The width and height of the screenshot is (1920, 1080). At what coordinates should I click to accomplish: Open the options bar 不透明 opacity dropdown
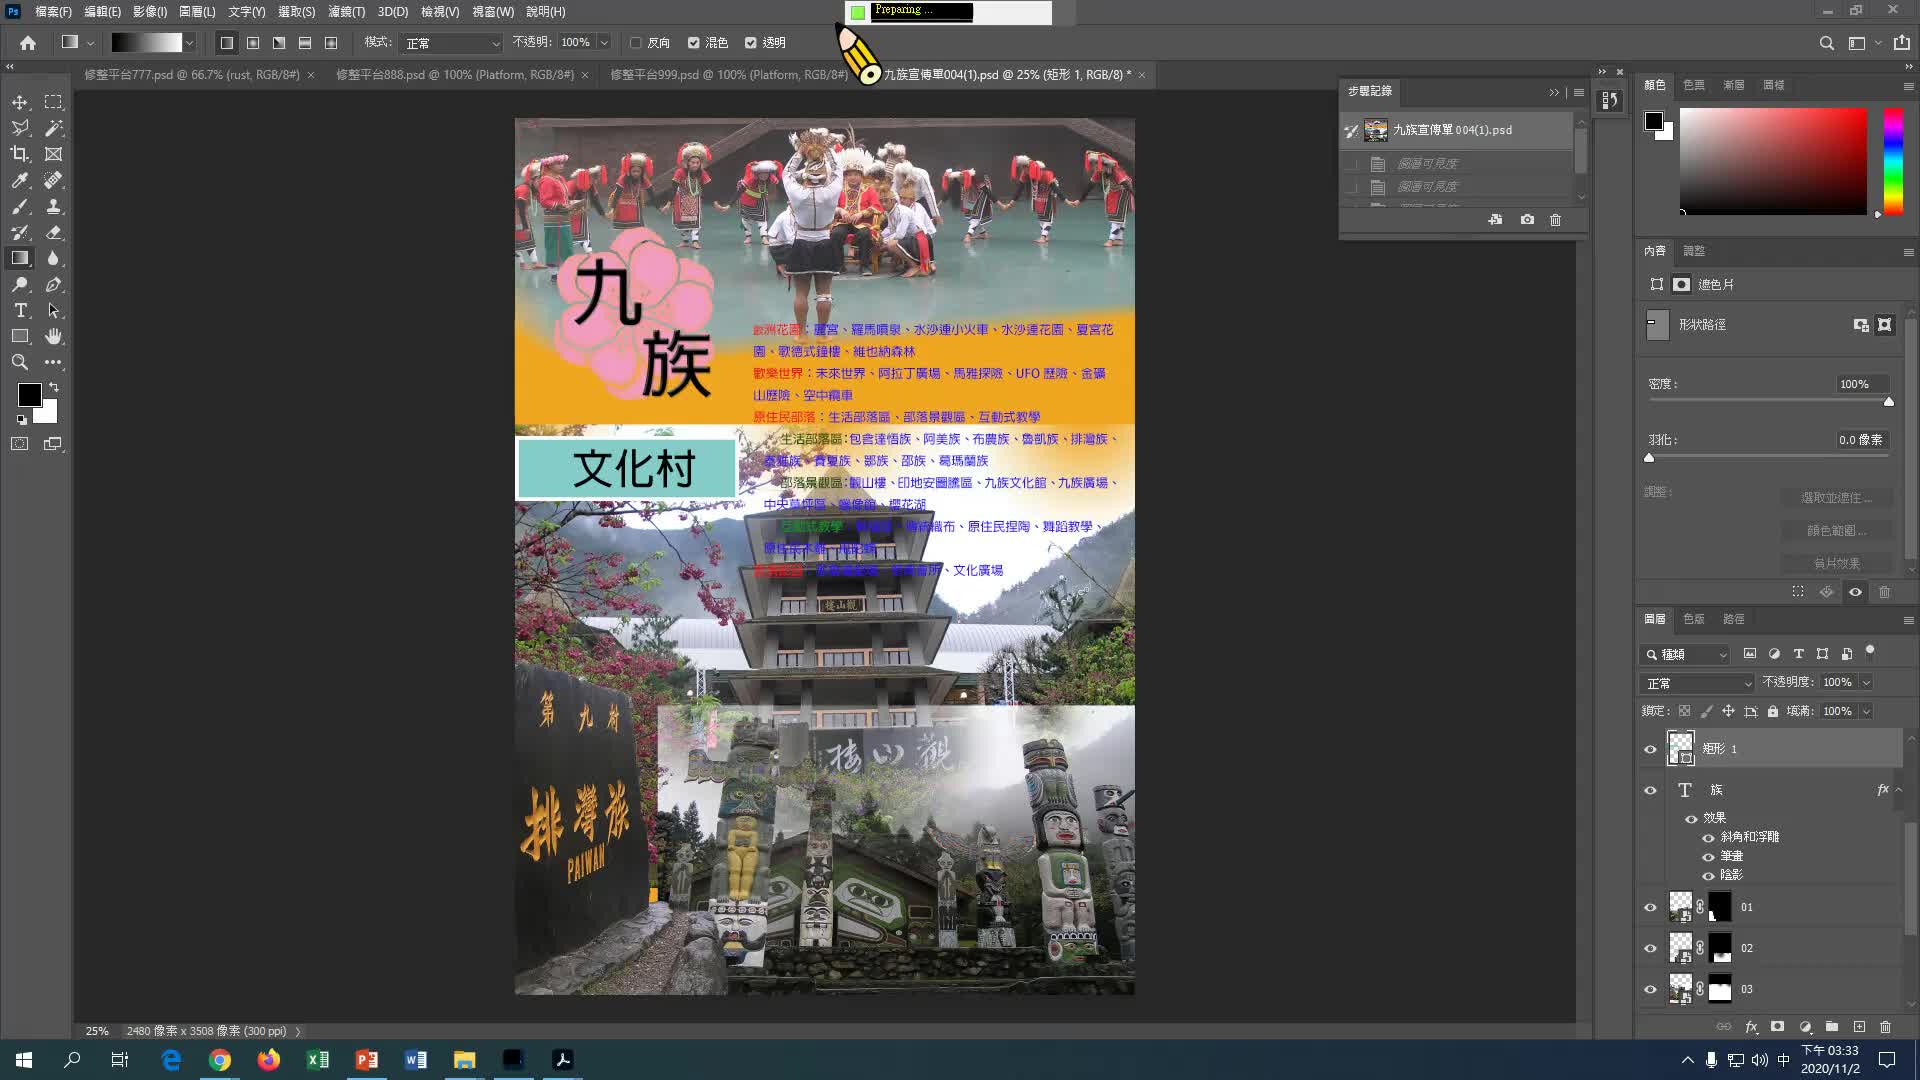tap(604, 43)
